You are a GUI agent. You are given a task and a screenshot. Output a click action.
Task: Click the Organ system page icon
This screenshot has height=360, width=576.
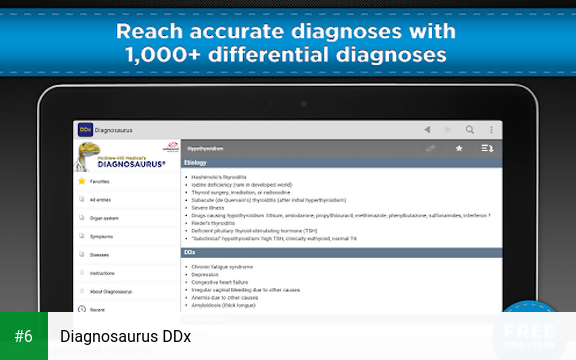[82, 218]
